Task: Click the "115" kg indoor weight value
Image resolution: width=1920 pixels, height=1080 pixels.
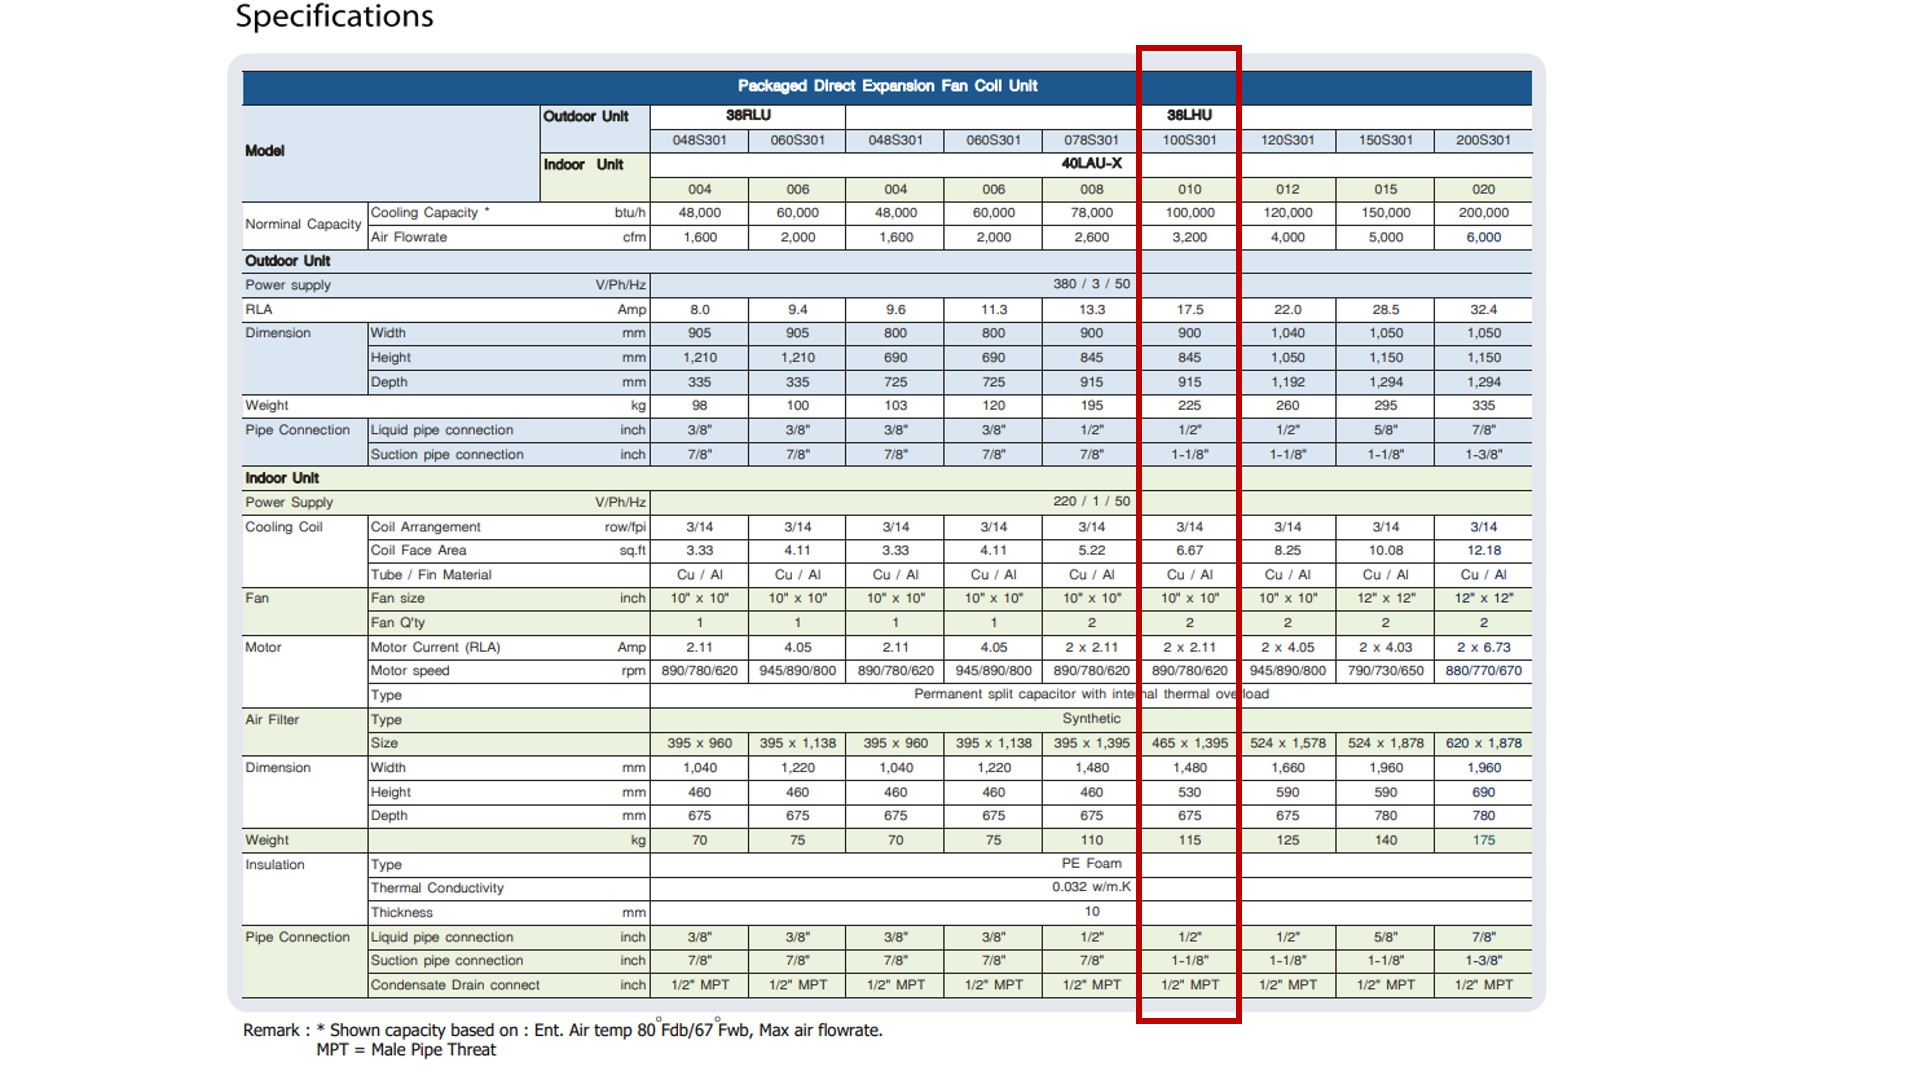Action: tap(1189, 840)
